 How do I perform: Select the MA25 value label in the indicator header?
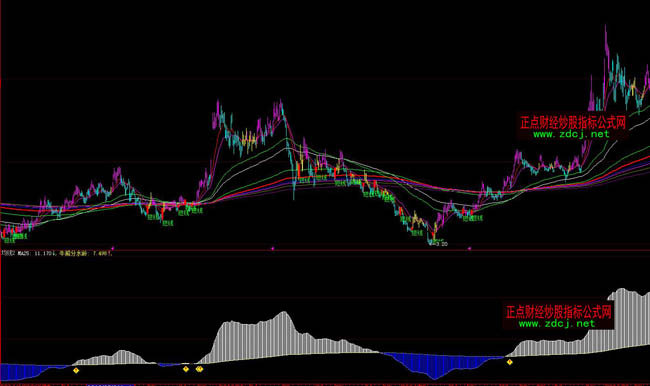36,253
